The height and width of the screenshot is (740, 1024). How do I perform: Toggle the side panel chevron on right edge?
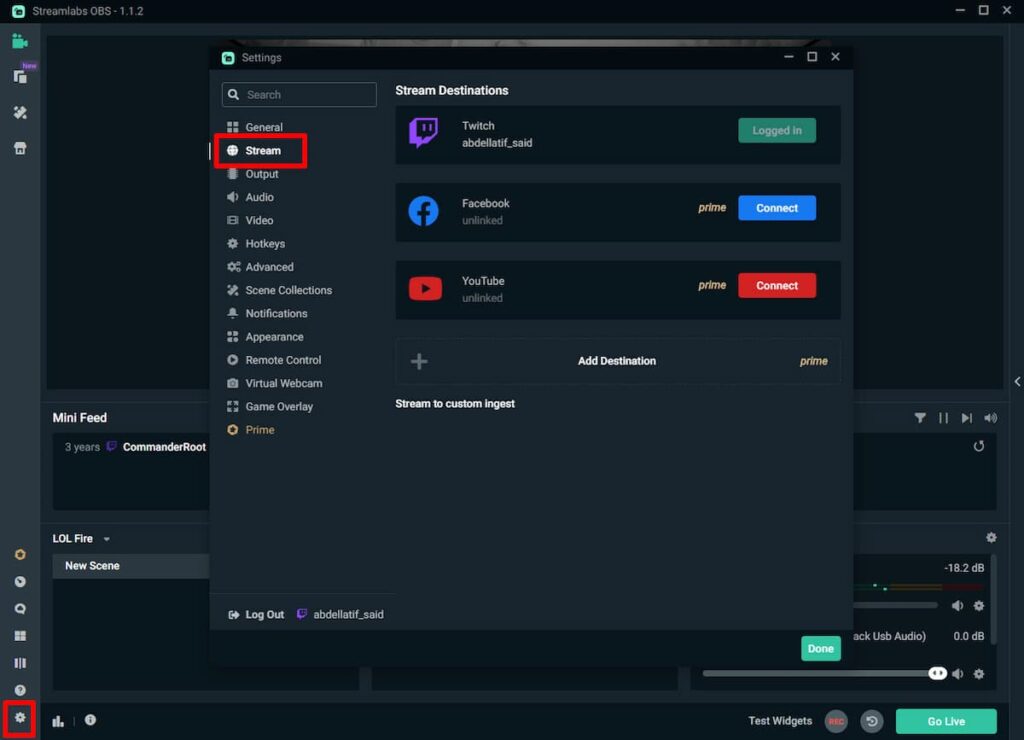[1017, 381]
